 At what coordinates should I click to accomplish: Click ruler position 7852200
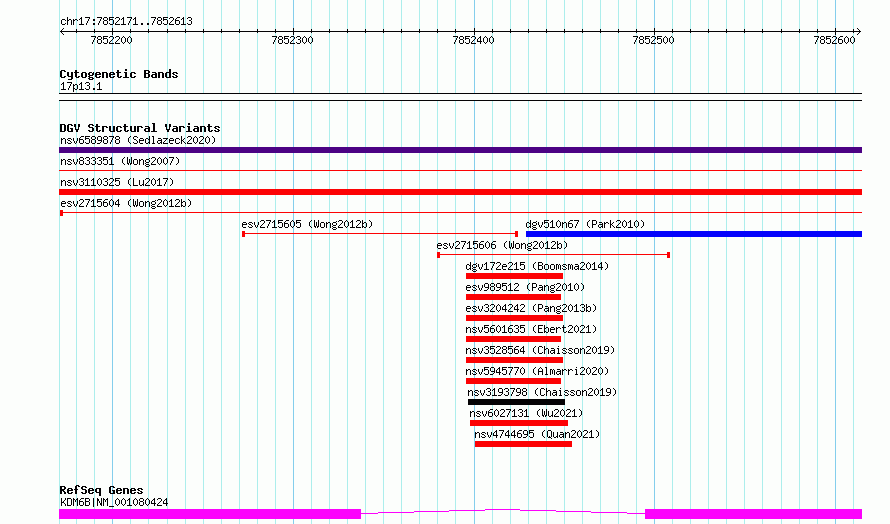point(111,40)
